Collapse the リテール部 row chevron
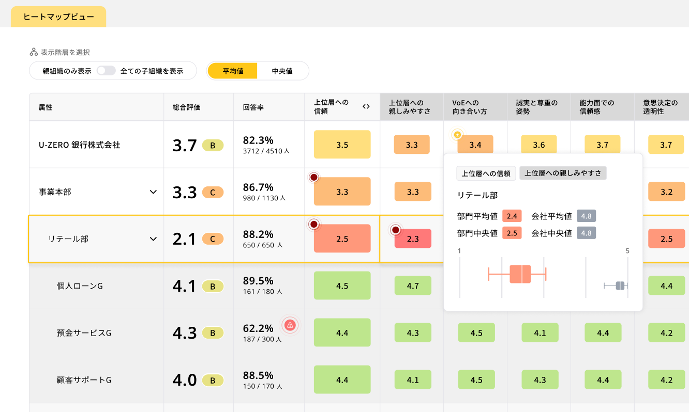 (154, 239)
